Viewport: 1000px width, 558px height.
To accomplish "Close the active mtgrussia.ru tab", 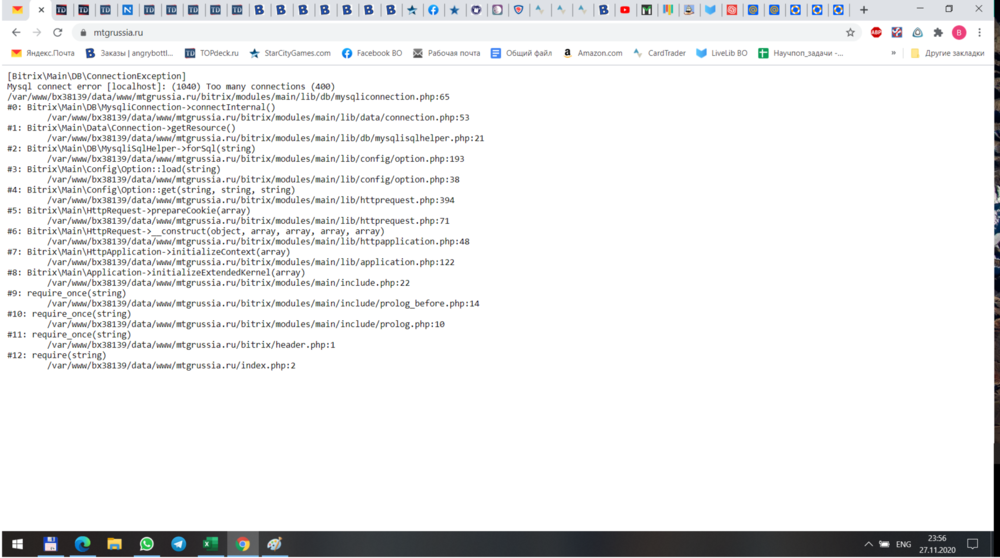I will click(x=41, y=10).
